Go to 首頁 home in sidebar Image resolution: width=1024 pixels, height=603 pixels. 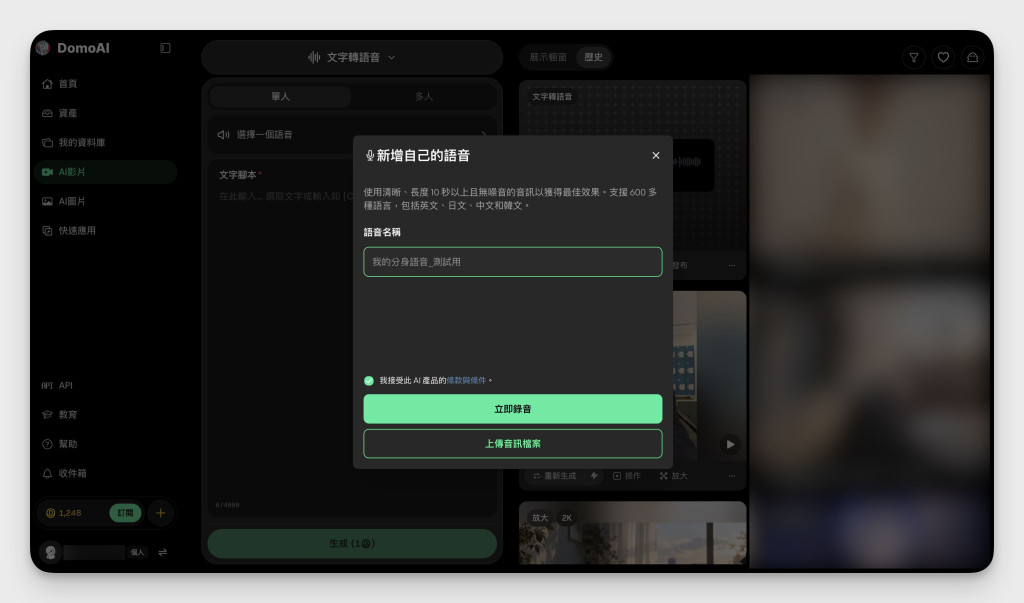pos(104,84)
